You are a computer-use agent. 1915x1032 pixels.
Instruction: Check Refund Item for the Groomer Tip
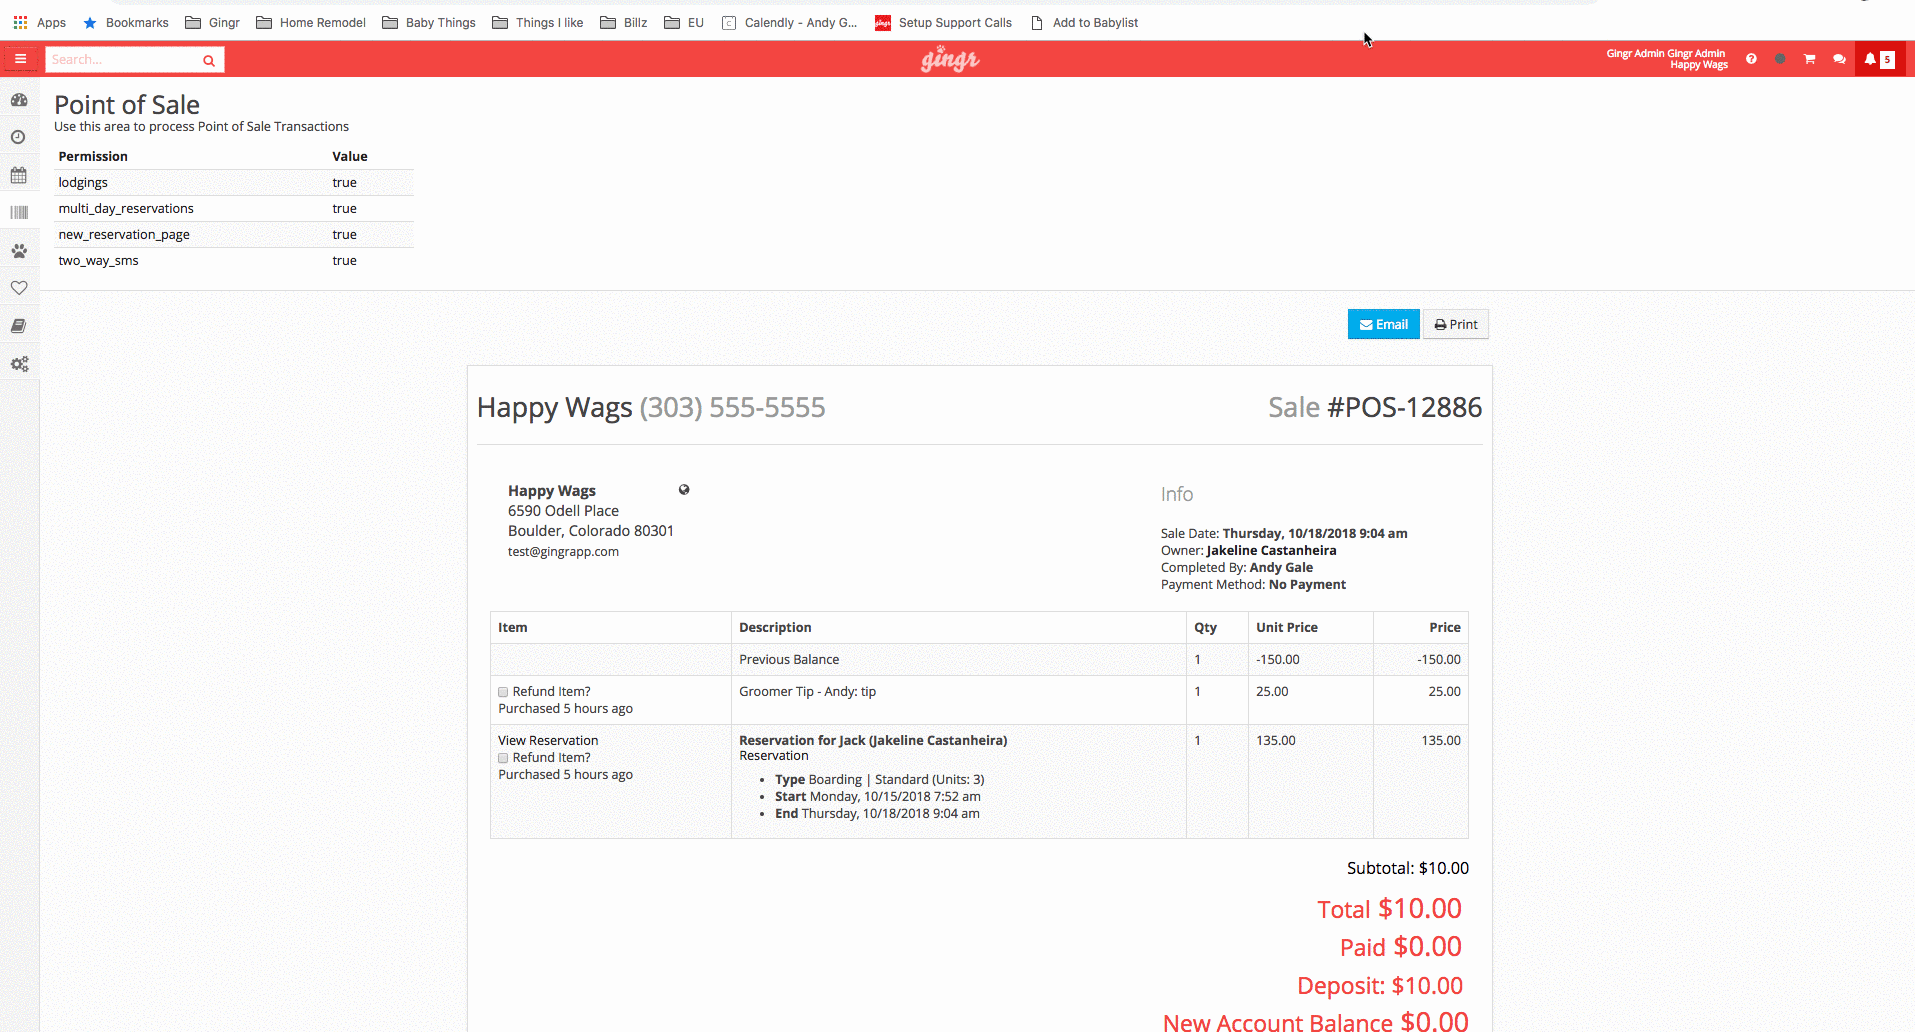coord(503,691)
